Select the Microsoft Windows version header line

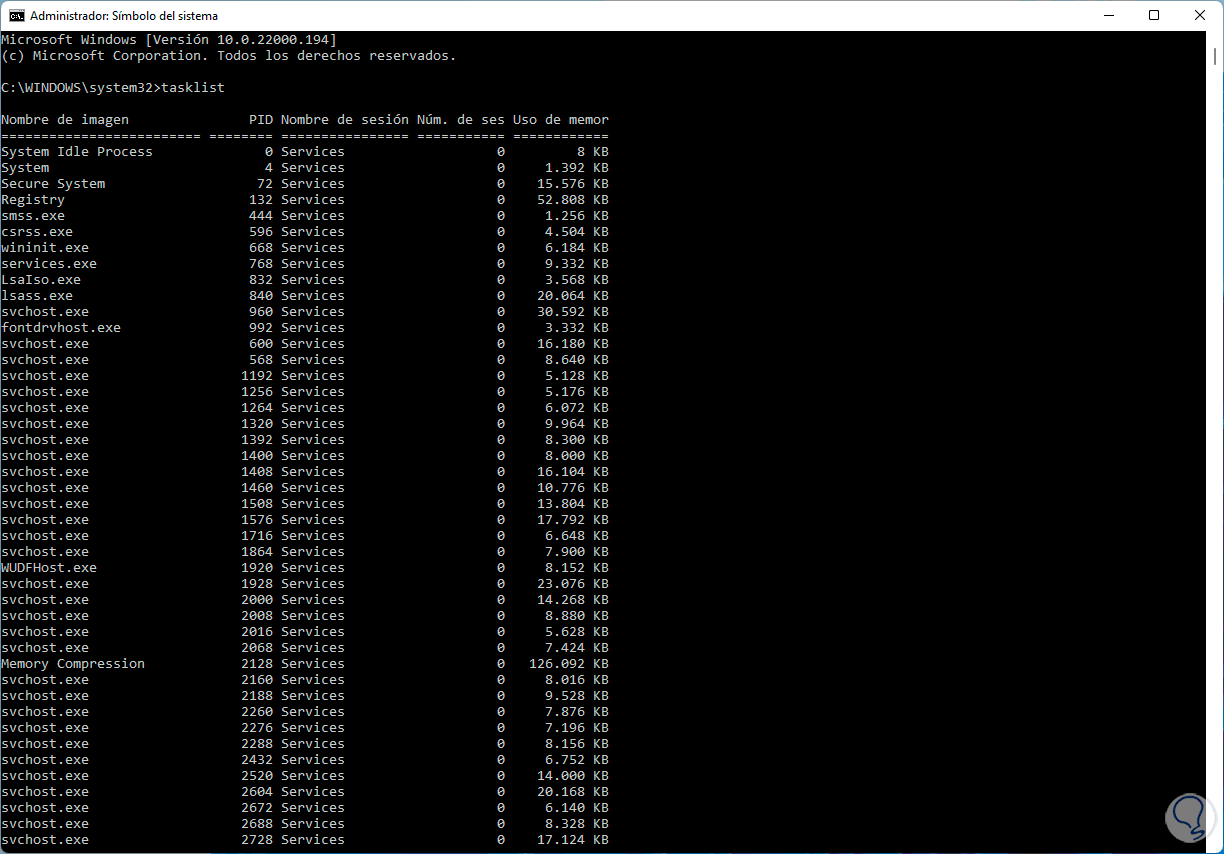tap(170, 39)
